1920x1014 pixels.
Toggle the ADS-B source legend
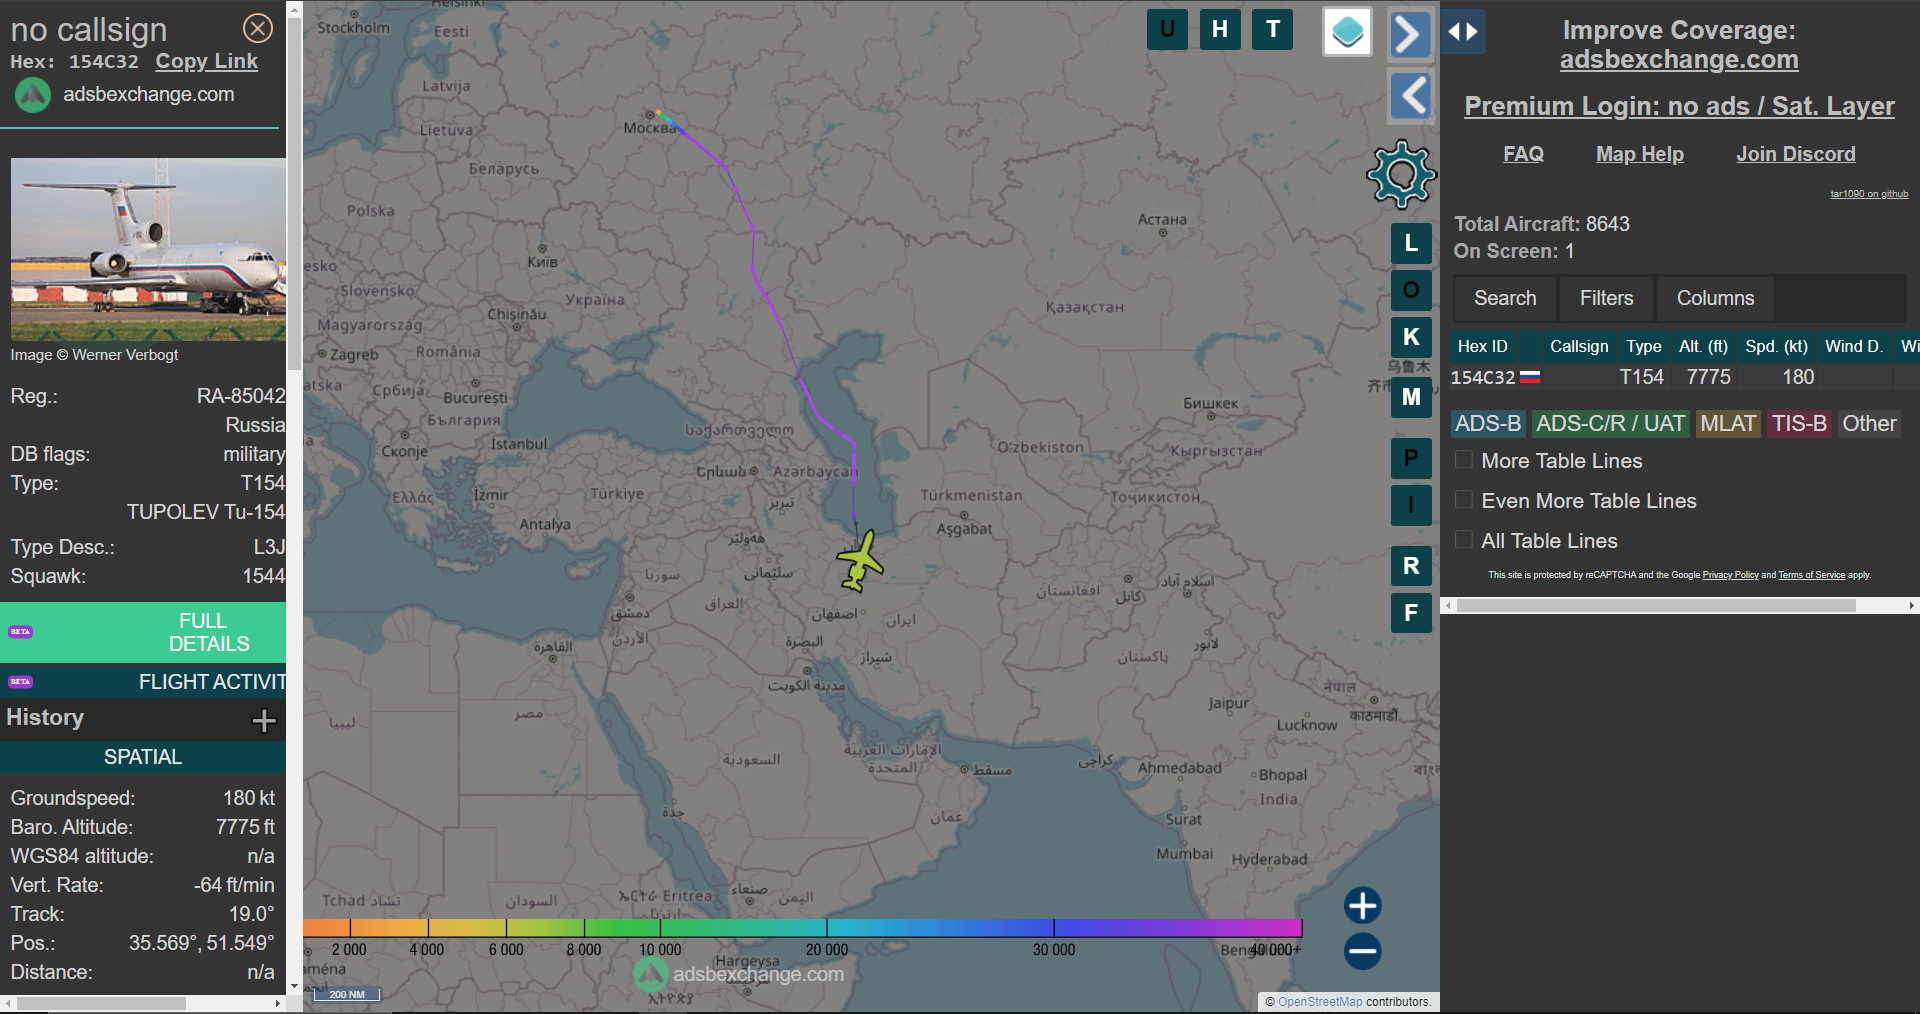pos(1488,424)
